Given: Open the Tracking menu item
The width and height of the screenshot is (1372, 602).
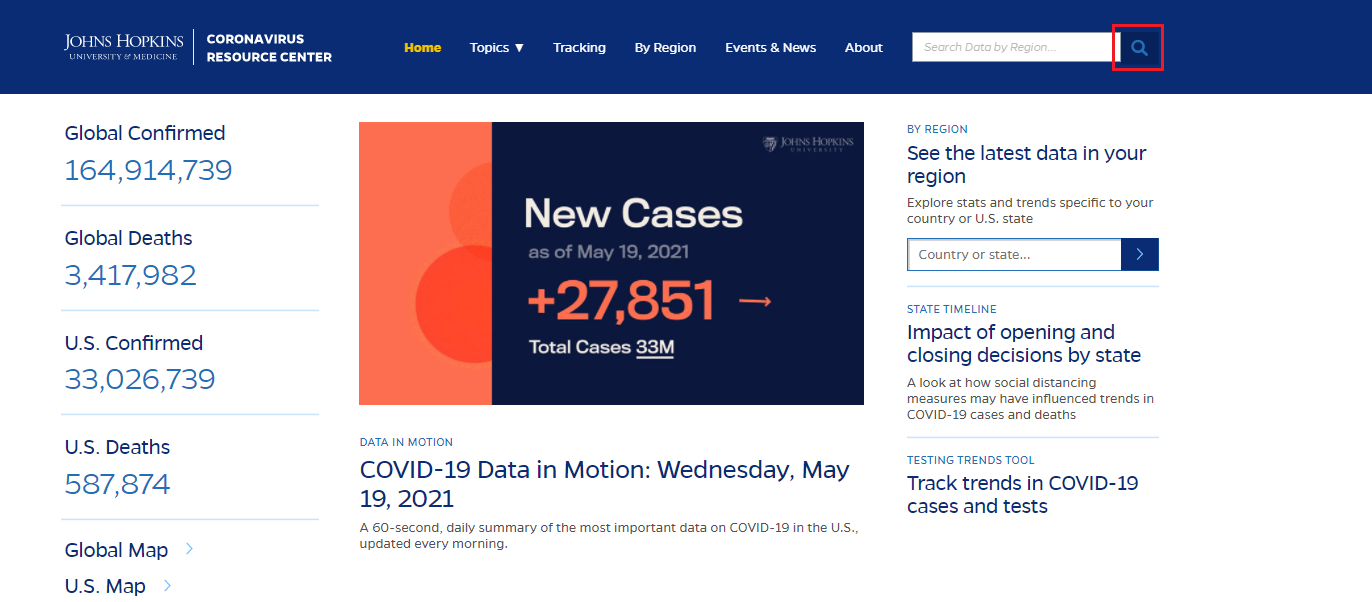Looking at the screenshot, I should coord(579,47).
